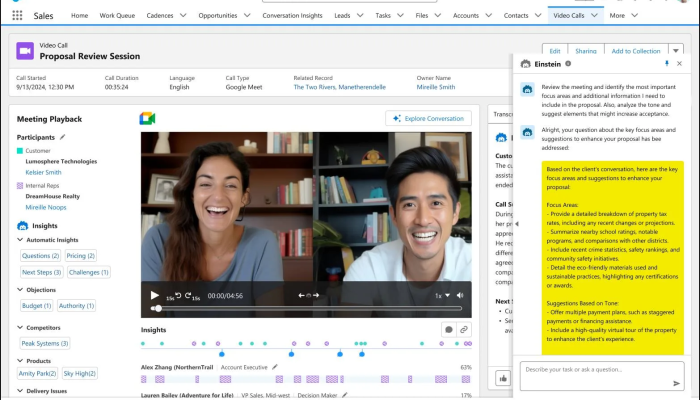Click the Explore Conversation button
700x400 pixels.
coord(429,118)
